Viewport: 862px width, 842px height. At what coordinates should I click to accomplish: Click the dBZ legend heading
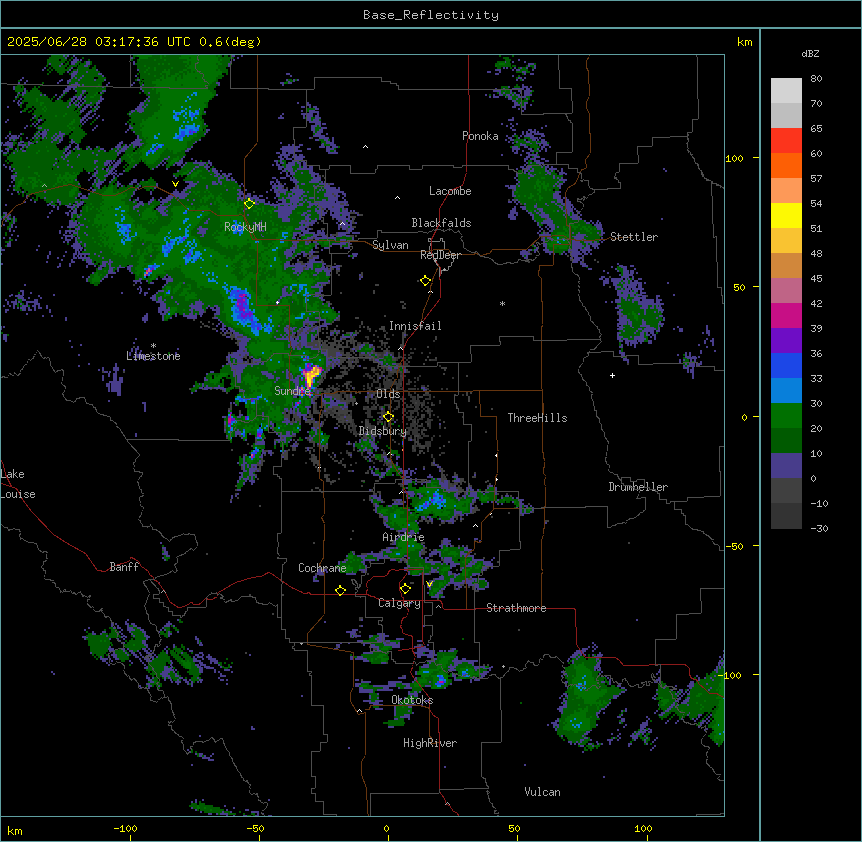[810, 54]
